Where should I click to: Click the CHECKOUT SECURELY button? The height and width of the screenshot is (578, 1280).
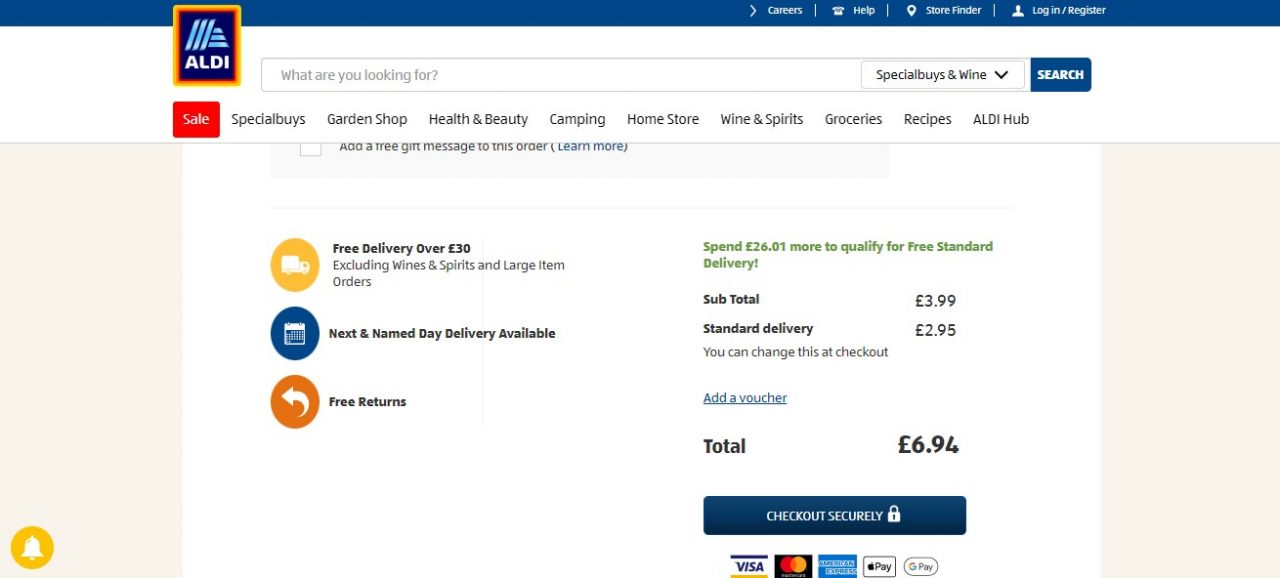click(x=835, y=515)
